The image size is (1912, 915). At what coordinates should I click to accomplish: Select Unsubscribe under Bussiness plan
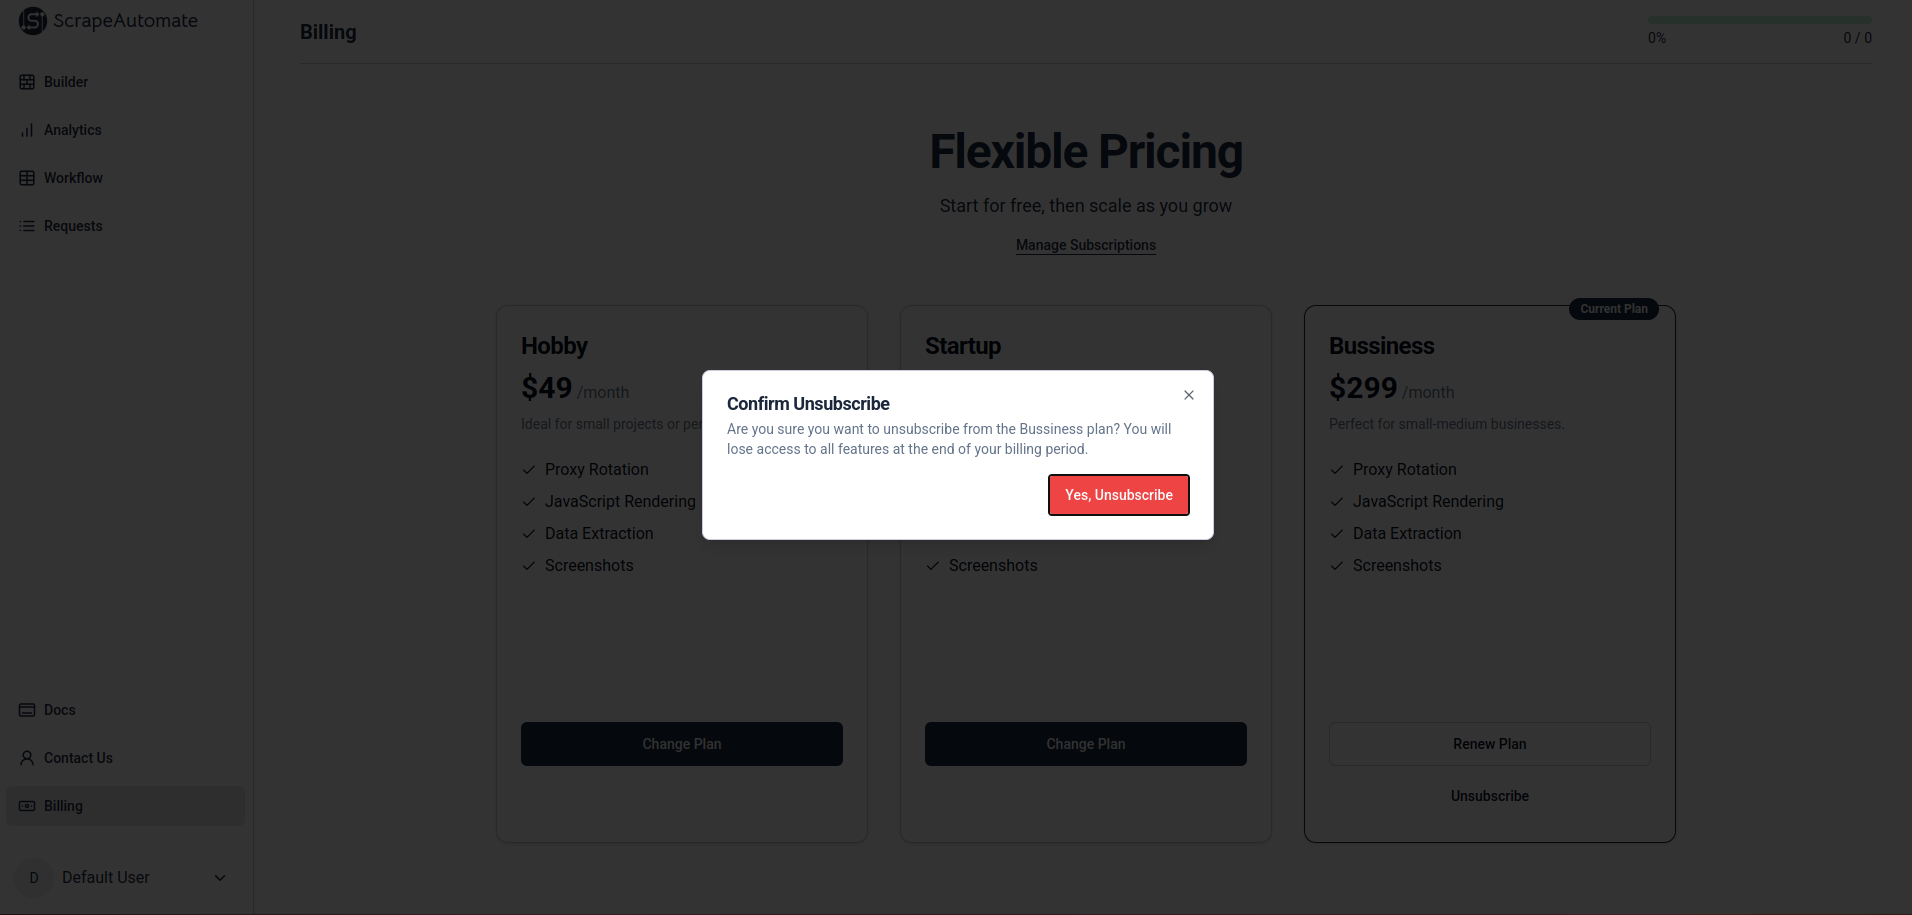[1489, 795]
